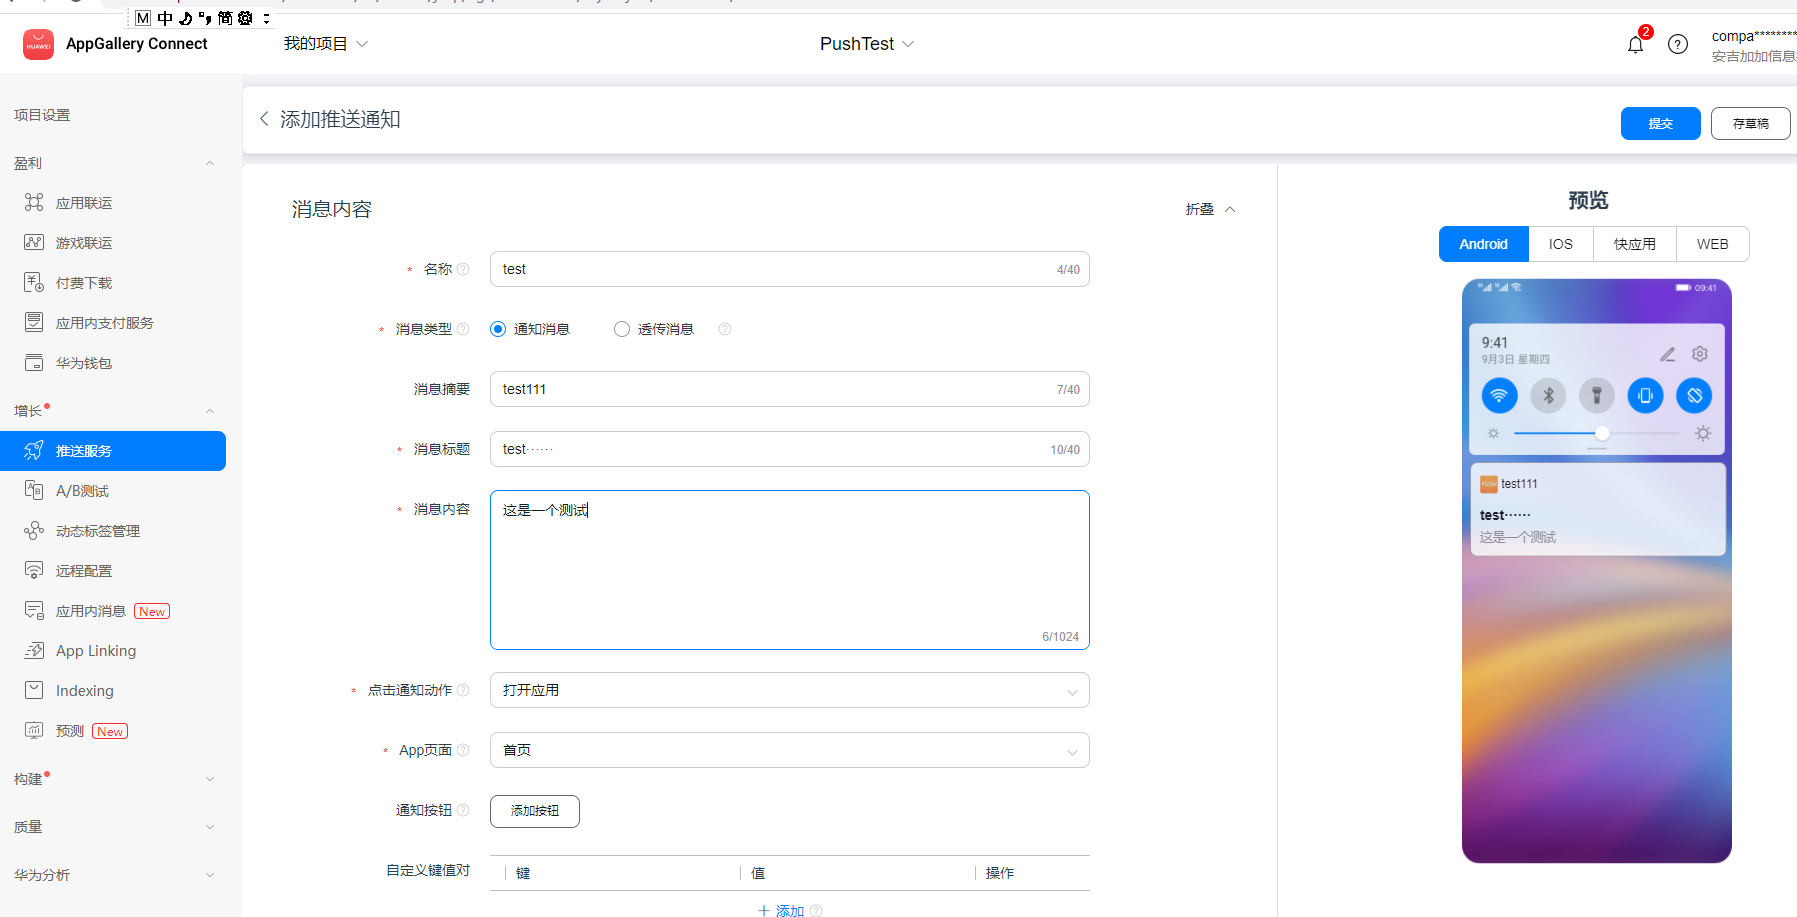Select the 通知消息 radio button
This screenshot has height=917, width=1797.
point(498,329)
